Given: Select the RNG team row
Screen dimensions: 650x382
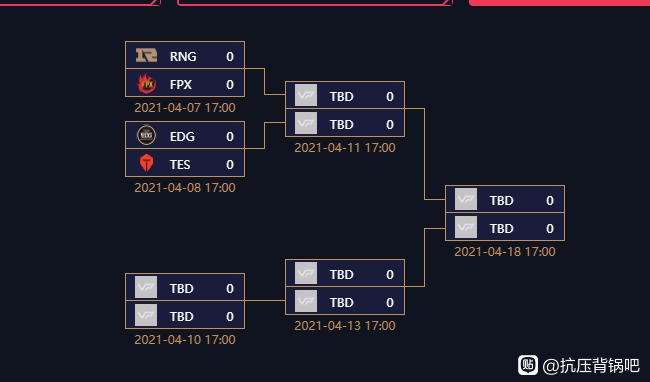Looking at the screenshot, I should [185, 55].
